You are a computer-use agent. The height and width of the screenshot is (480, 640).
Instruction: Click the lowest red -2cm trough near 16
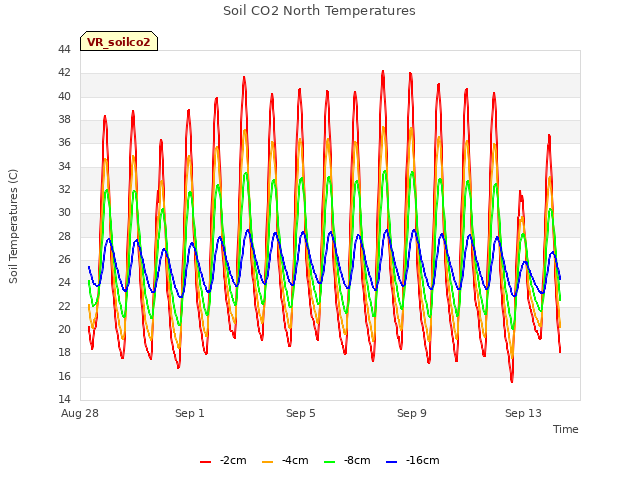click(512, 381)
